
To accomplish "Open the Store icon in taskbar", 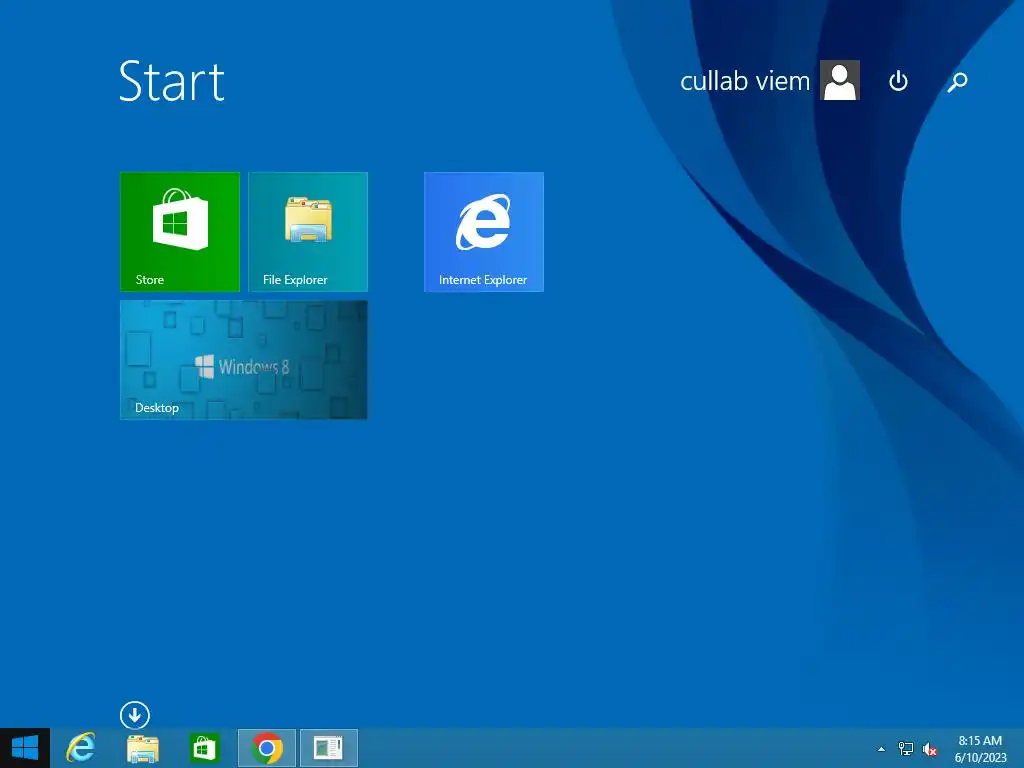I will click(204, 748).
